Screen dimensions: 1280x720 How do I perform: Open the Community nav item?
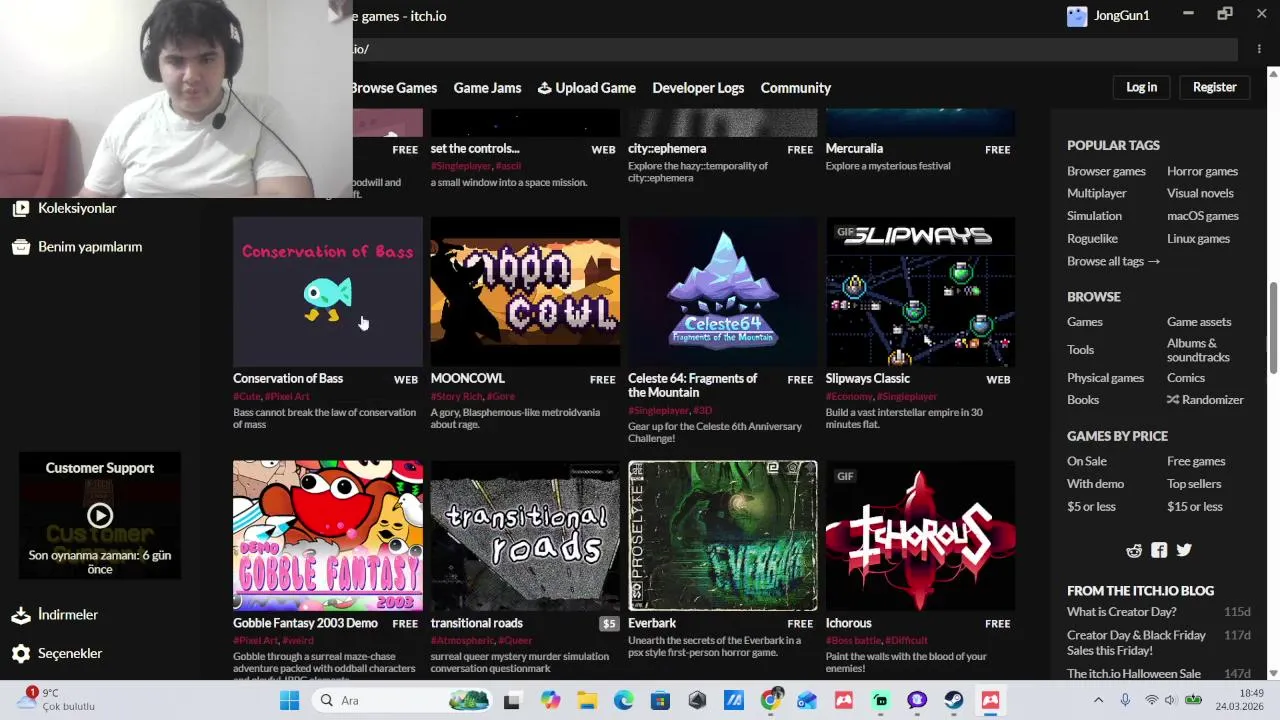(x=796, y=88)
